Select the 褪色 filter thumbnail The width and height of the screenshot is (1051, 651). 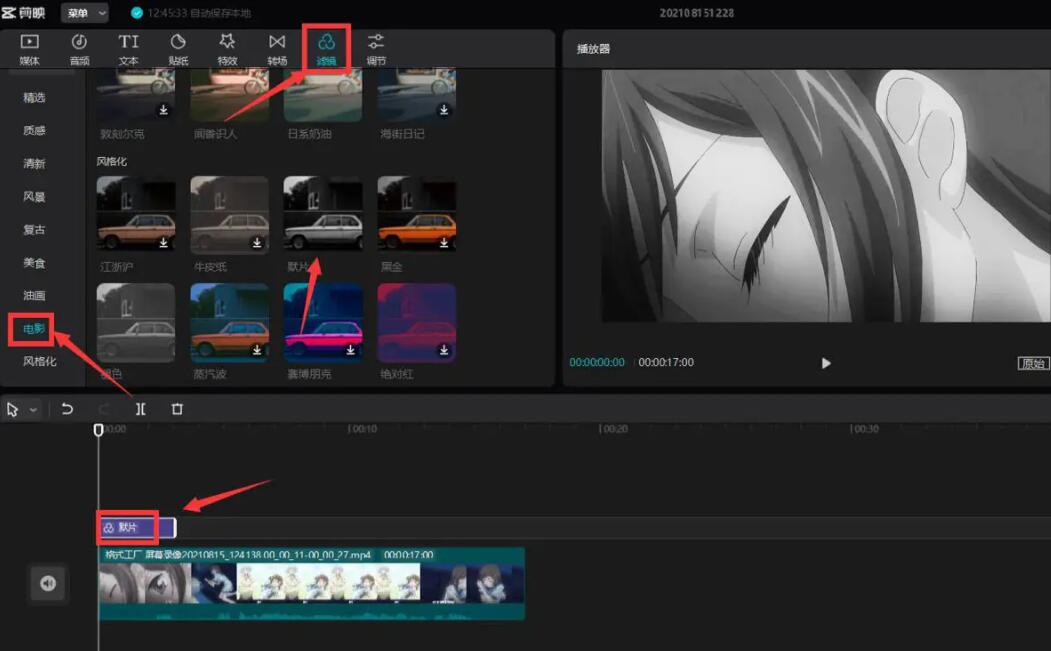point(136,322)
